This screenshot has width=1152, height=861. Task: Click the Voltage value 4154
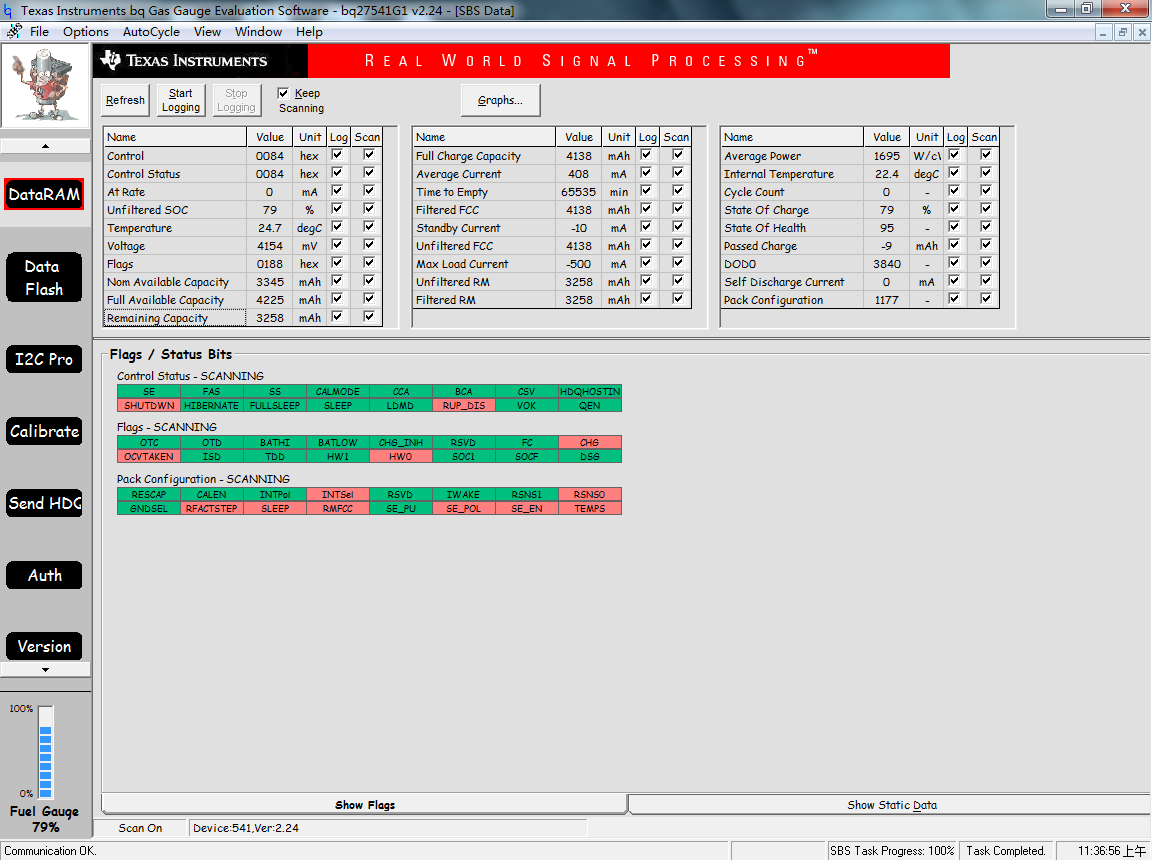270,246
